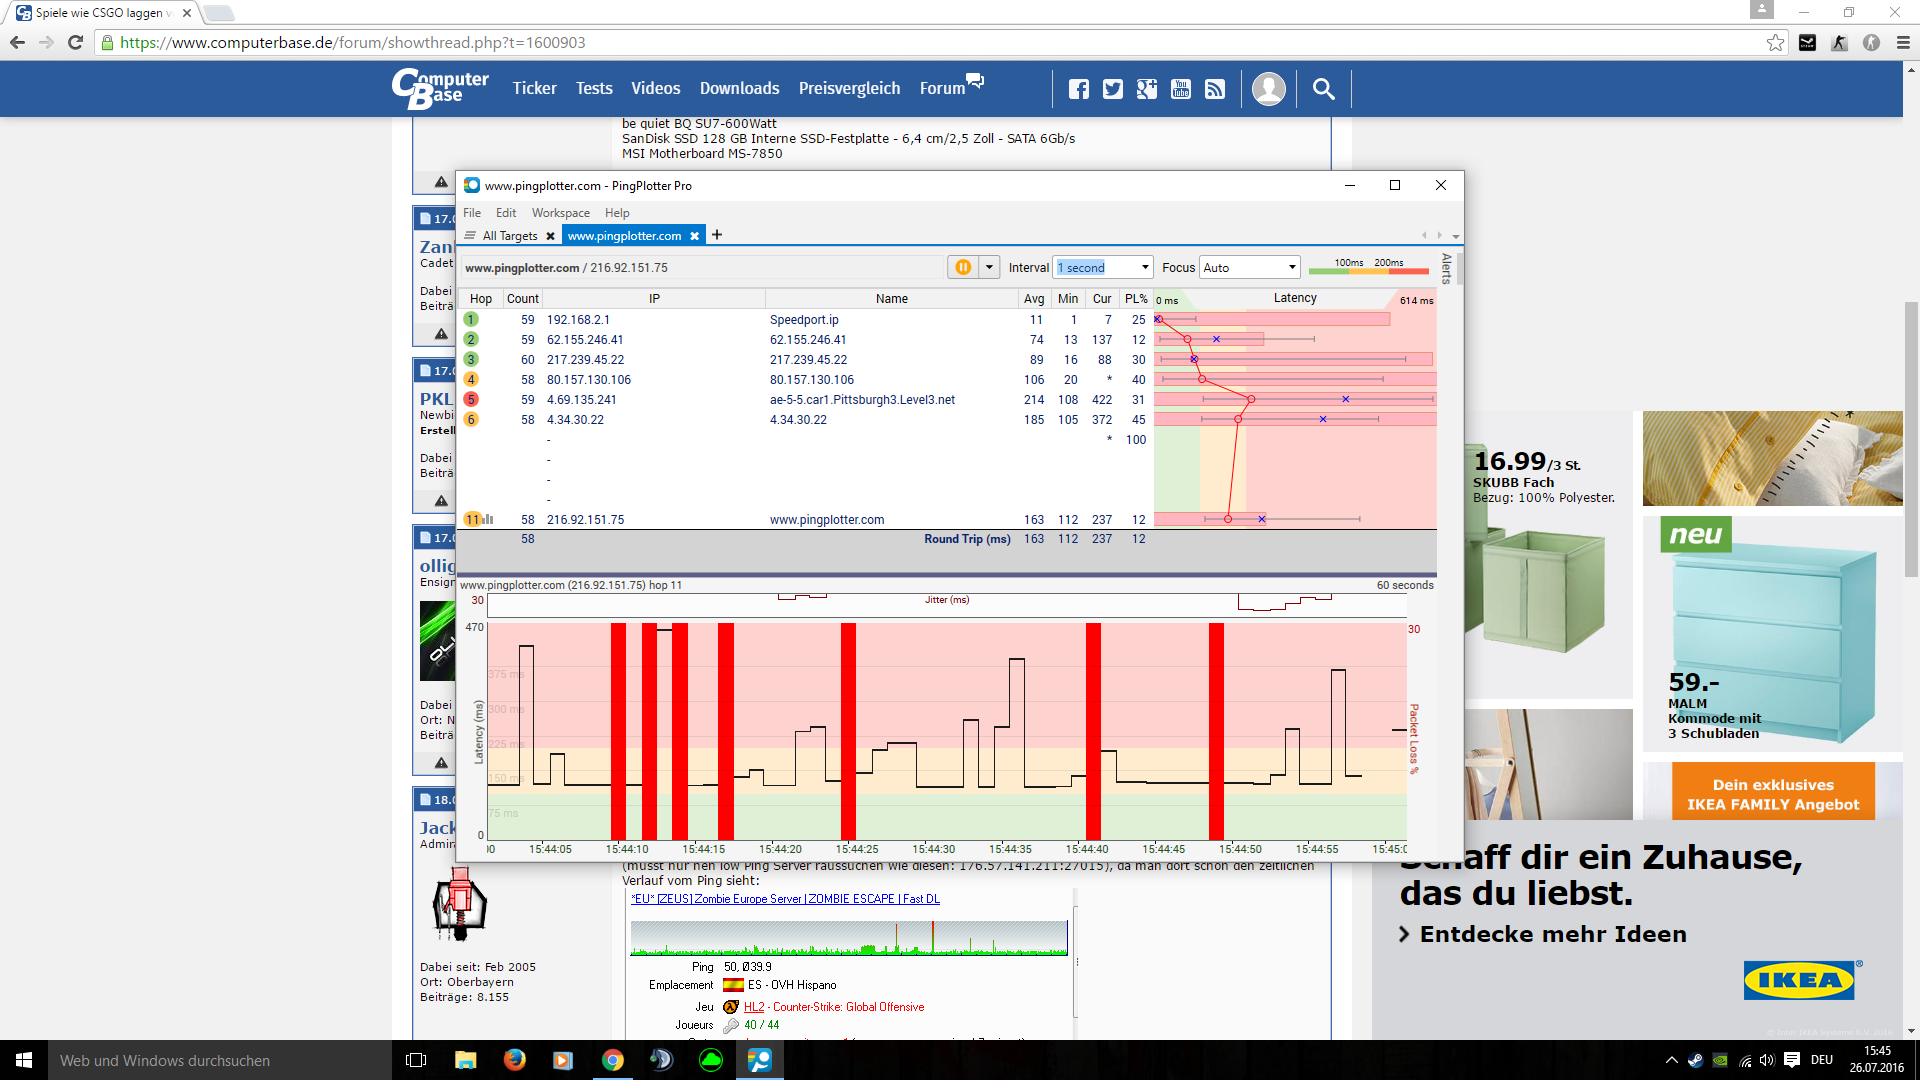The image size is (1920, 1080).
Task: Expand the Focus Auto dropdown
Action: click(1292, 267)
